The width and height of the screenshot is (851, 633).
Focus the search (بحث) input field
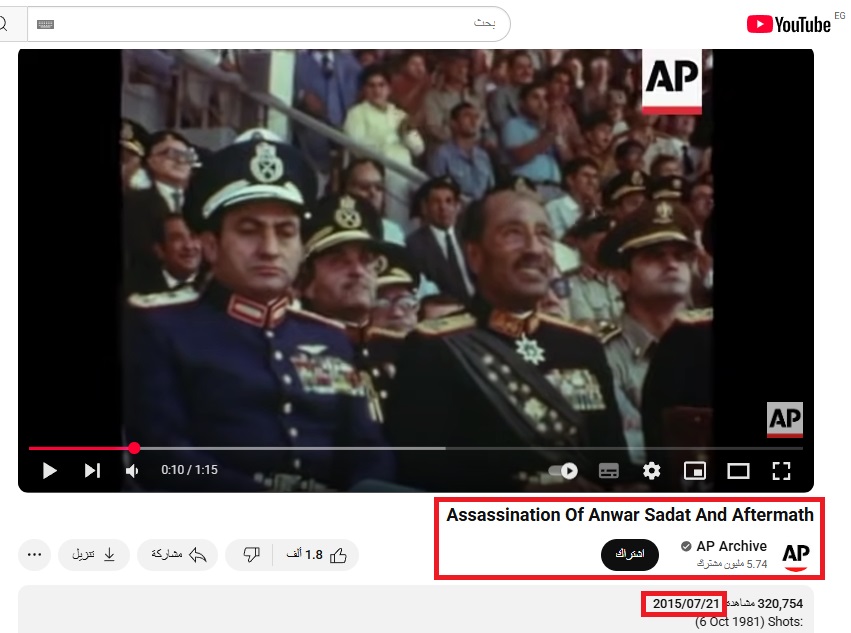(x=269, y=24)
